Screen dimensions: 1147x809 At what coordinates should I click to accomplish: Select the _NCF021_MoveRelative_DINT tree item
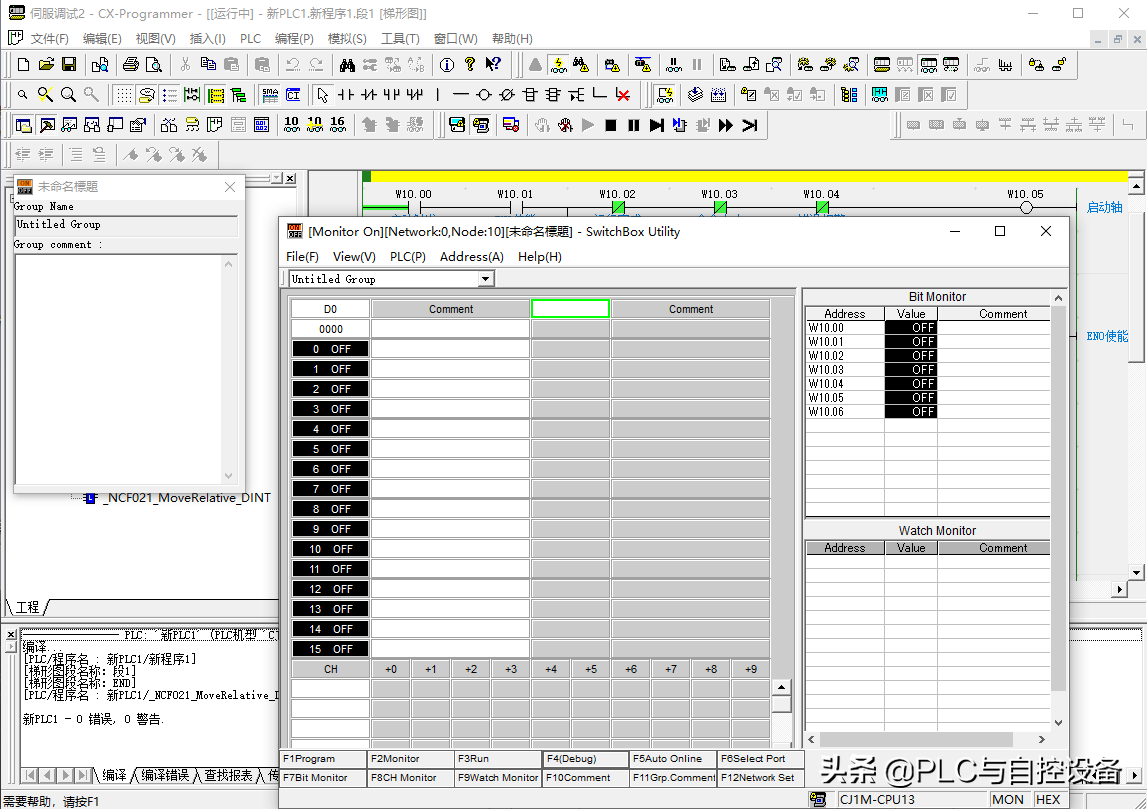(186, 498)
